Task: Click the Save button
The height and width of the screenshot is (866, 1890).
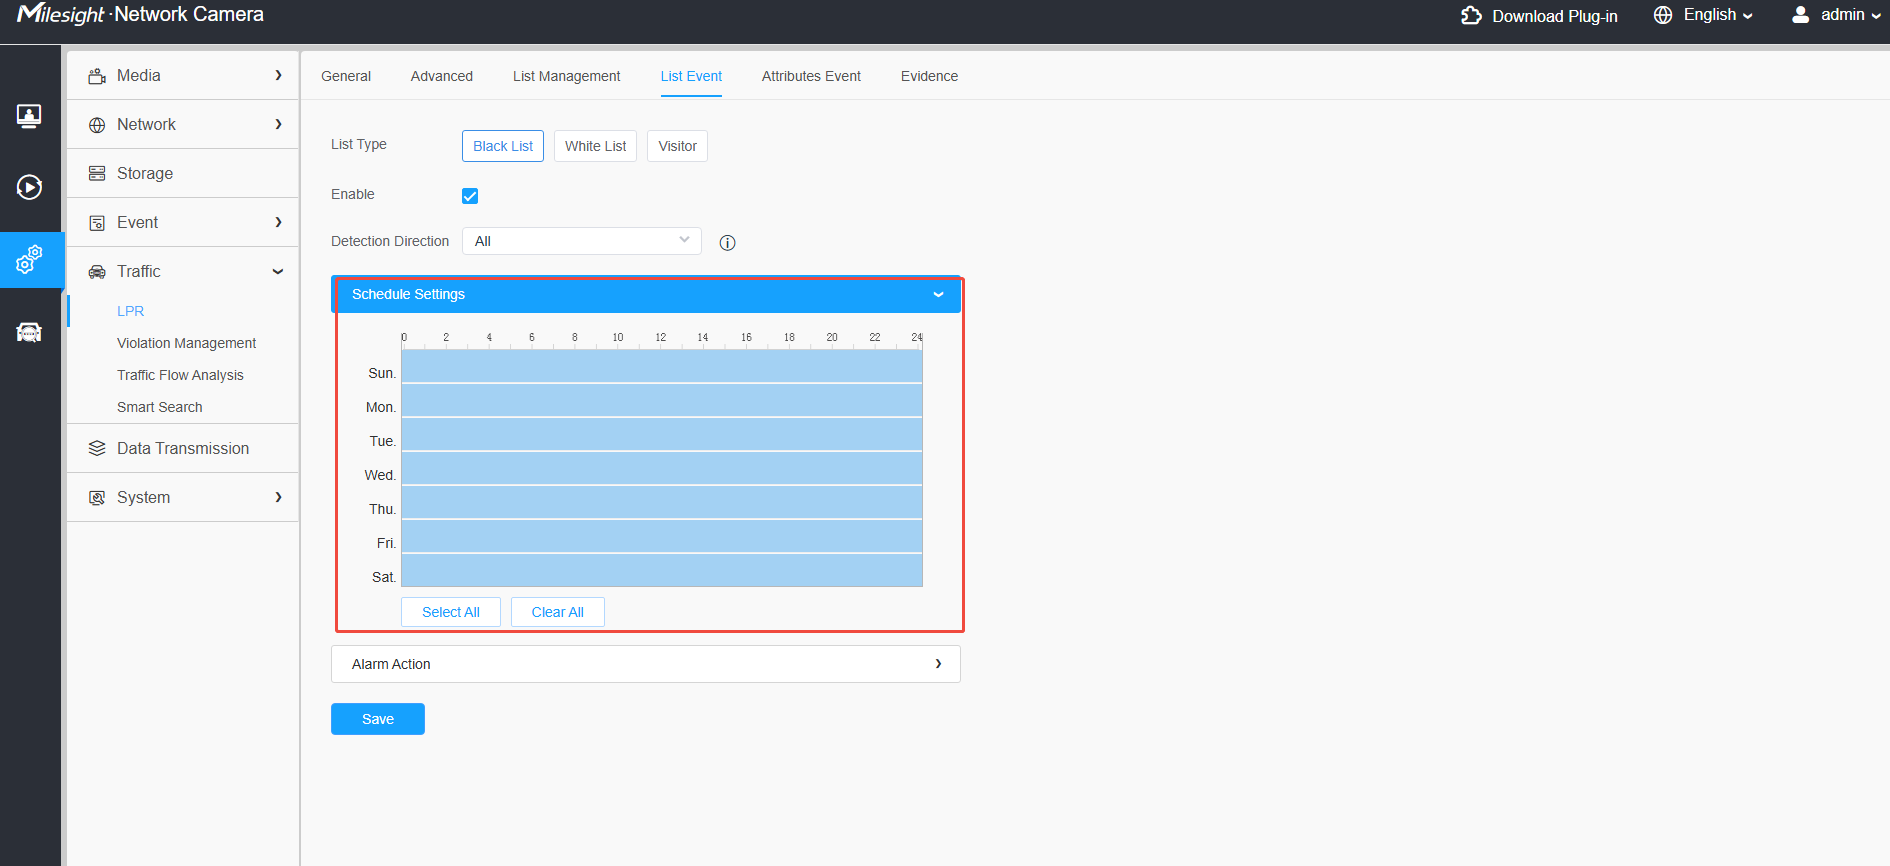Action: coord(378,719)
